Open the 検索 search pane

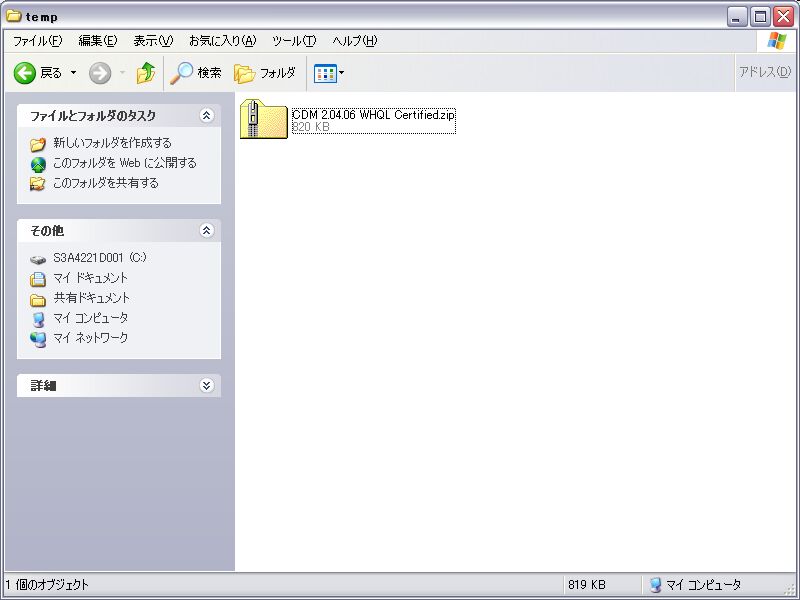tap(196, 73)
